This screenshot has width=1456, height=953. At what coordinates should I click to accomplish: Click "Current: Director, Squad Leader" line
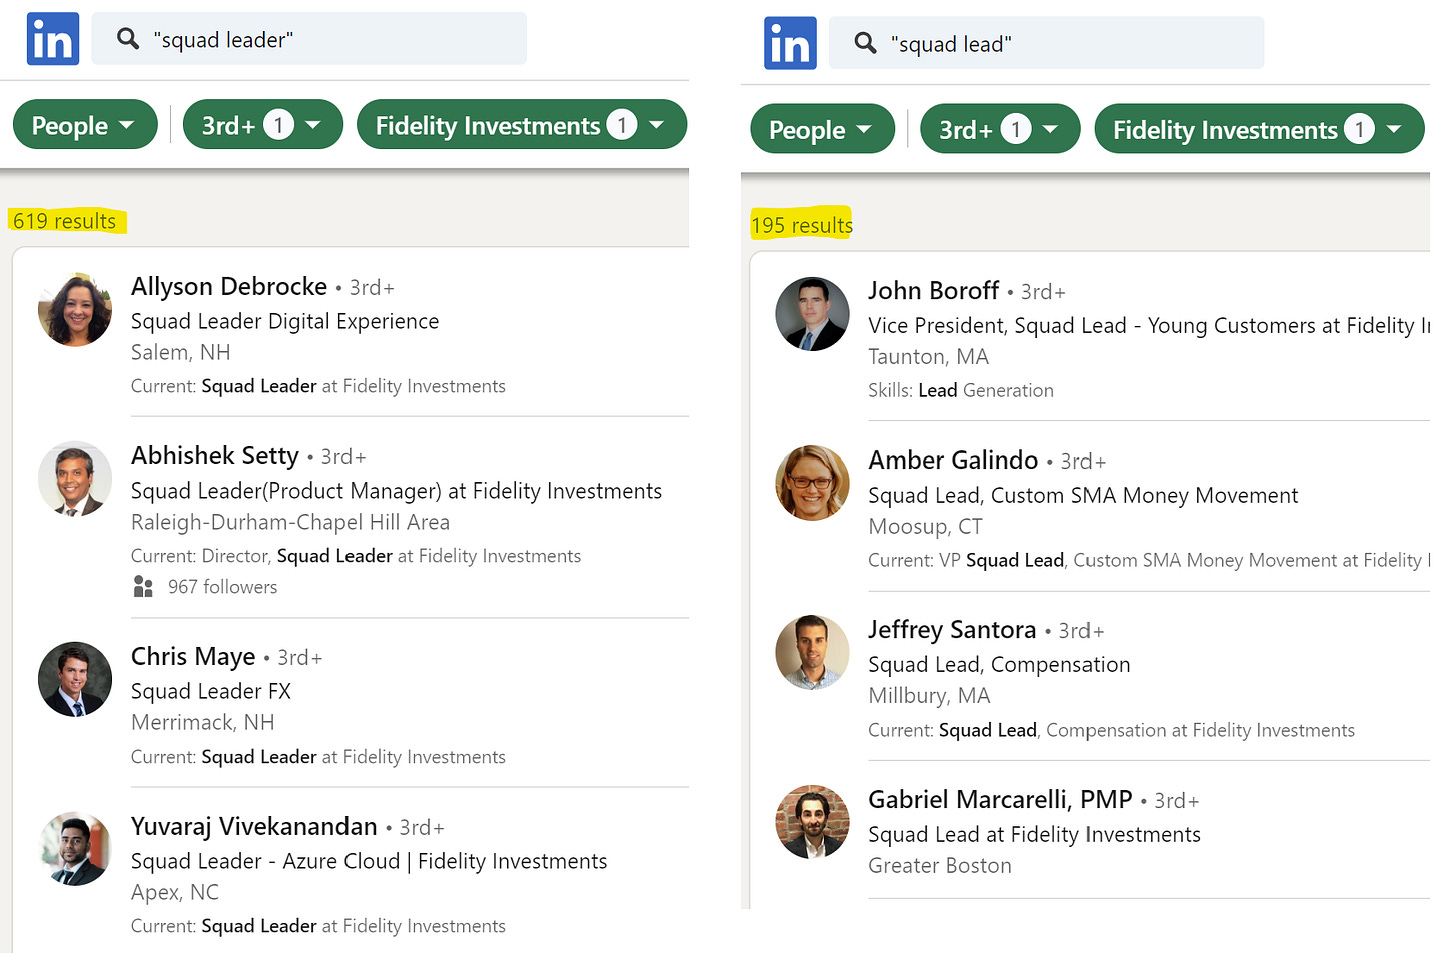coord(356,556)
